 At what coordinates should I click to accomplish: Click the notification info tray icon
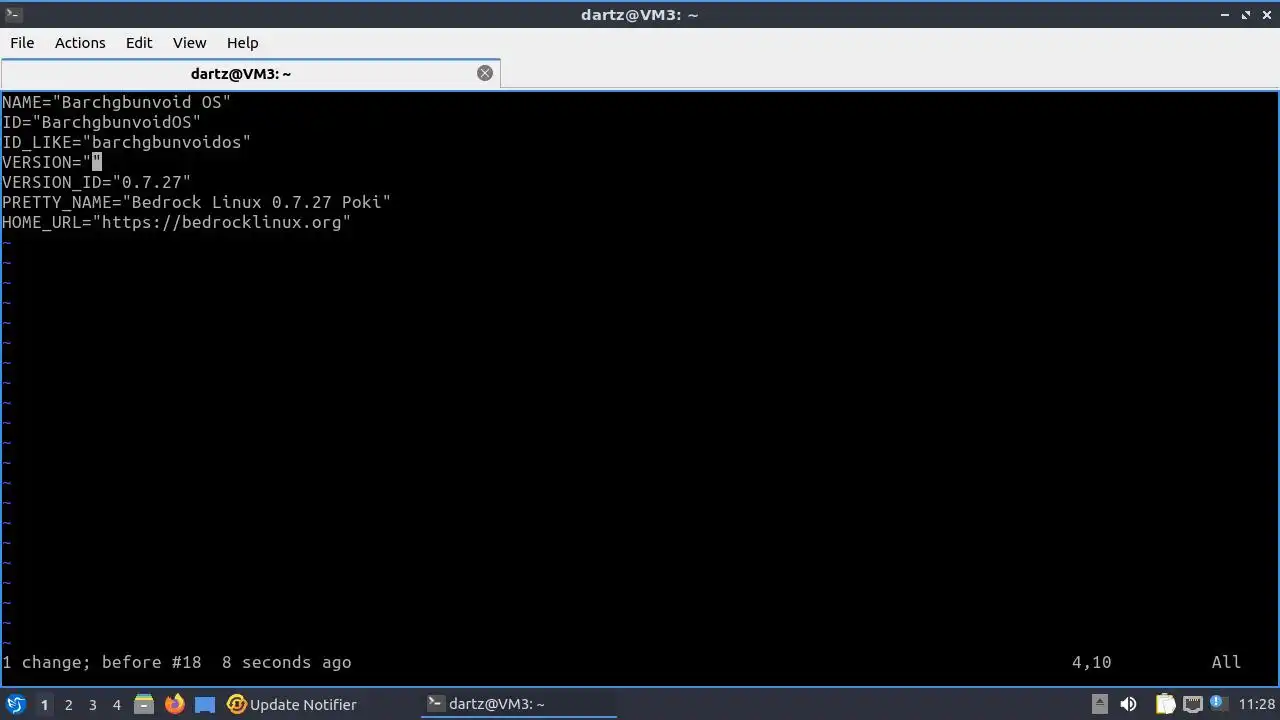point(1218,704)
